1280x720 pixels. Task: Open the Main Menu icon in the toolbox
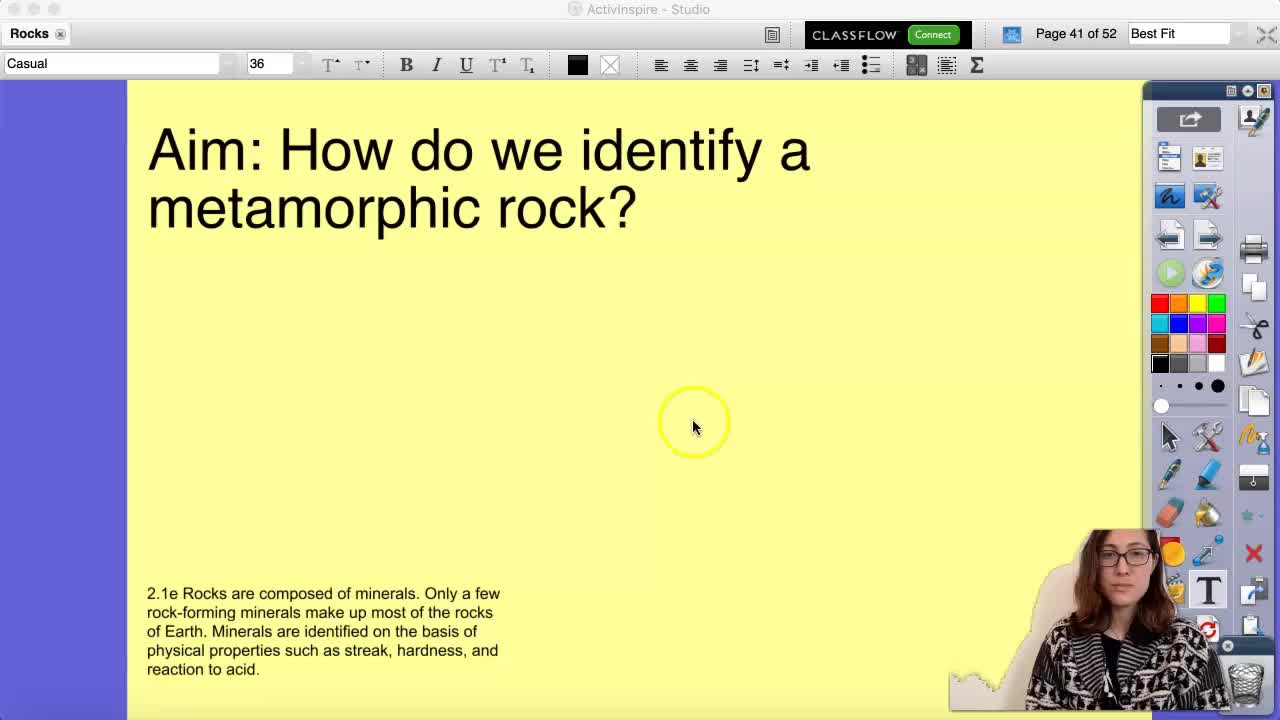point(1169,157)
